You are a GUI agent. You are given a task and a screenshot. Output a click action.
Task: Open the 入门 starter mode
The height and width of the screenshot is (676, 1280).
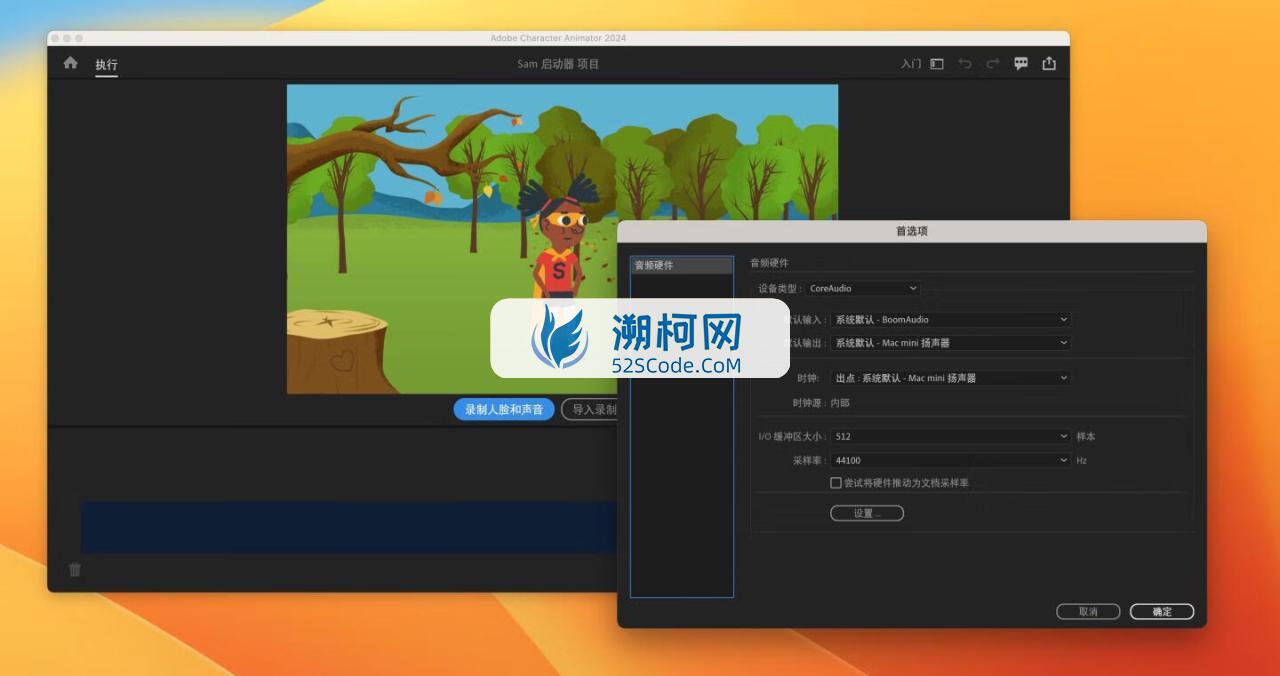point(910,64)
